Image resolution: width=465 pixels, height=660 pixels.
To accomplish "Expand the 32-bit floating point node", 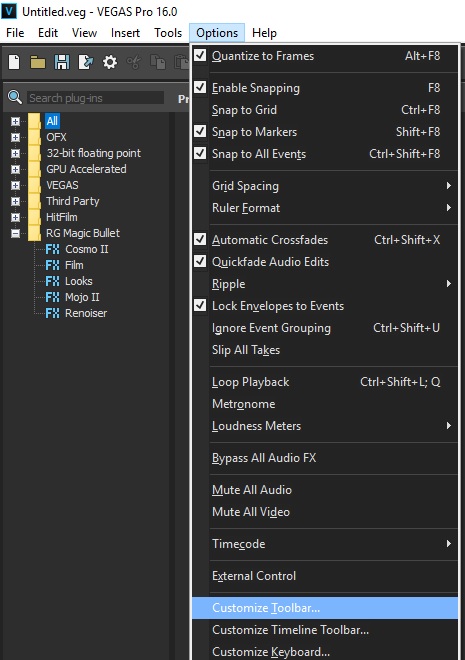I will tap(16, 153).
